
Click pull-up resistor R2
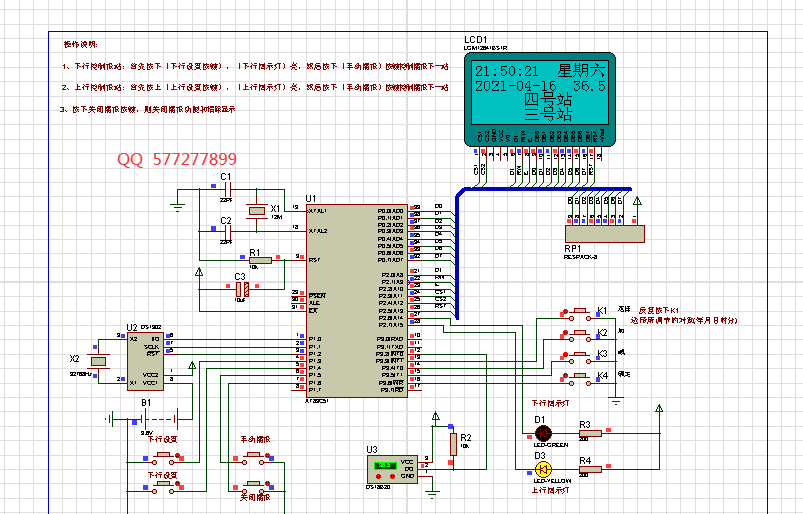point(453,444)
